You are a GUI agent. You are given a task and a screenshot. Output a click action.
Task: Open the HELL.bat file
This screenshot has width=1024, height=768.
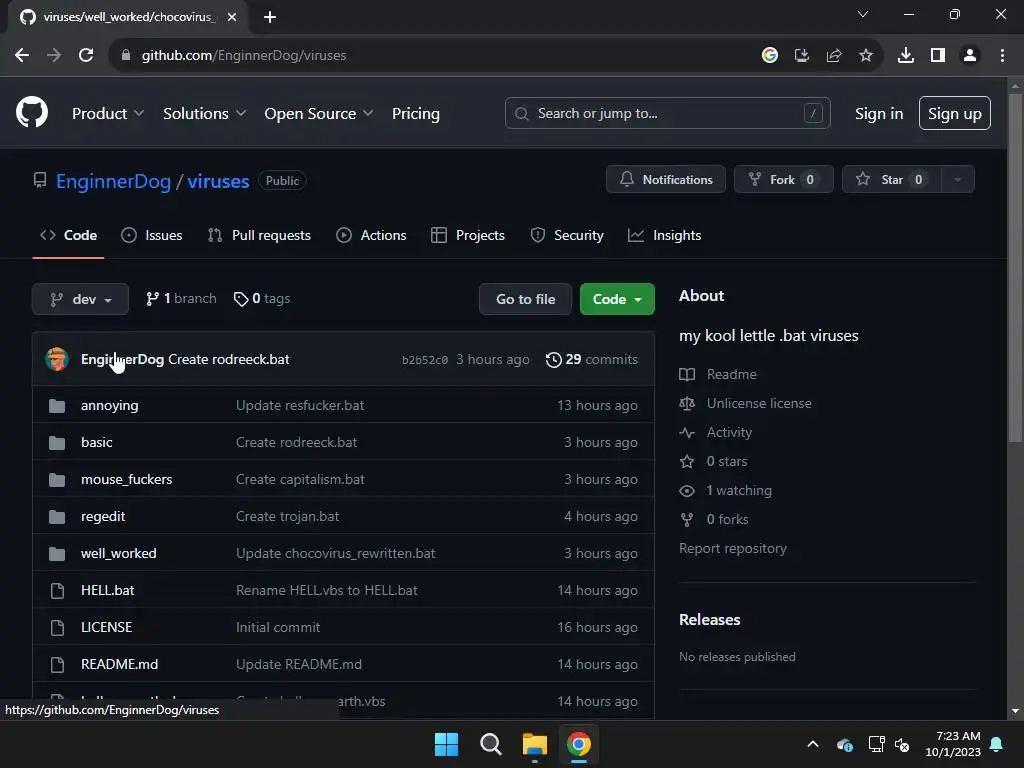click(108, 590)
